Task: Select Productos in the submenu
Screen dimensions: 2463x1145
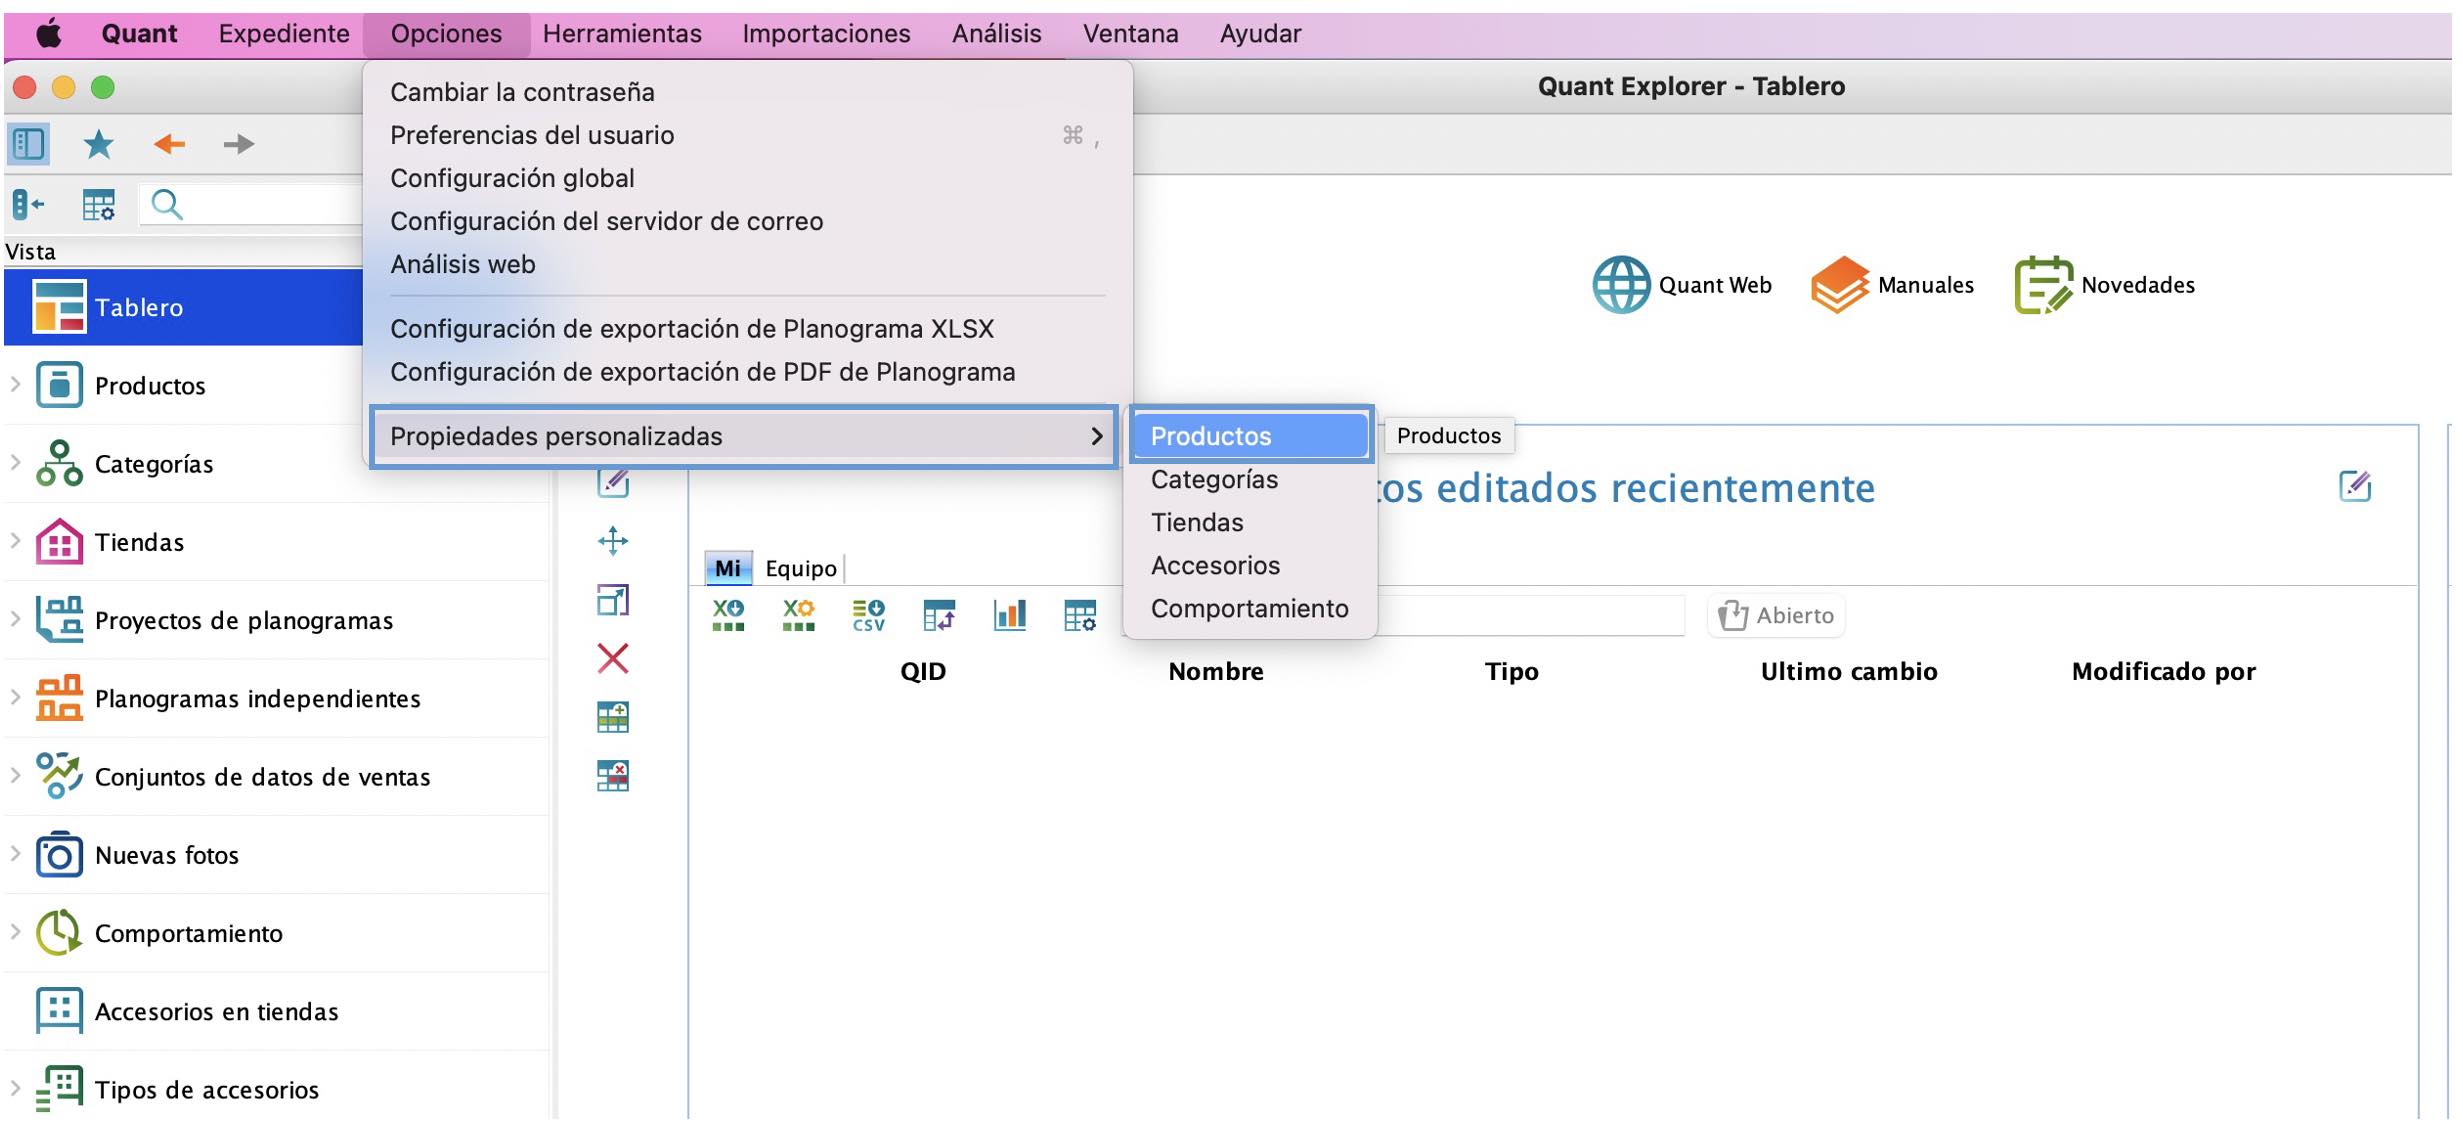Action: pos(1250,436)
